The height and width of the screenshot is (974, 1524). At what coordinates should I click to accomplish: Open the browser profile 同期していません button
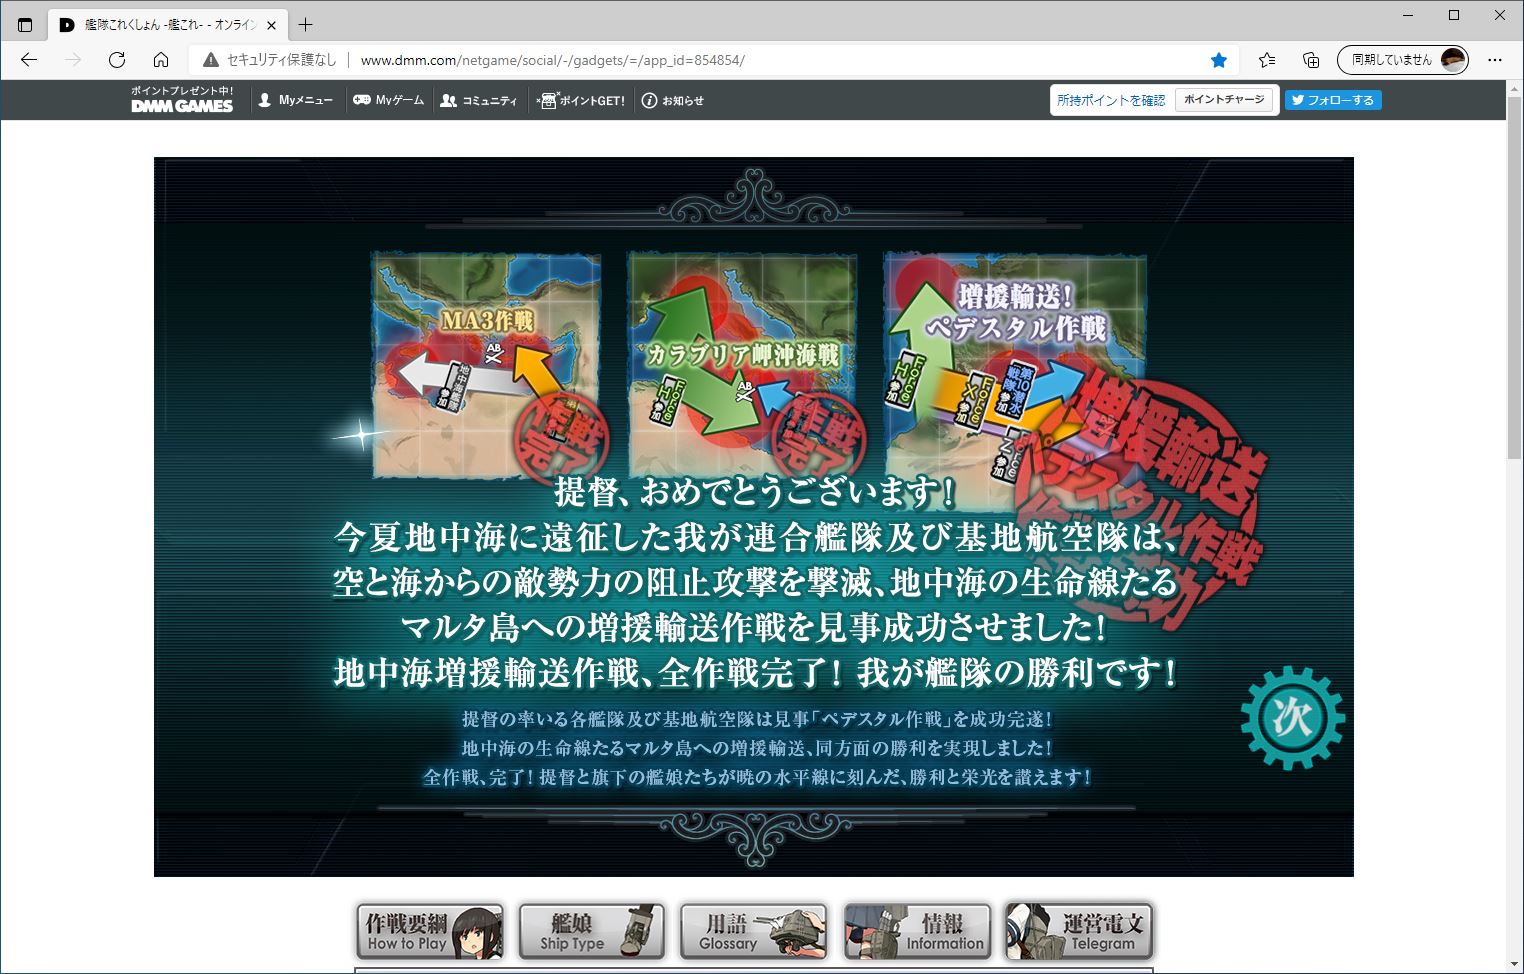(x=1402, y=60)
